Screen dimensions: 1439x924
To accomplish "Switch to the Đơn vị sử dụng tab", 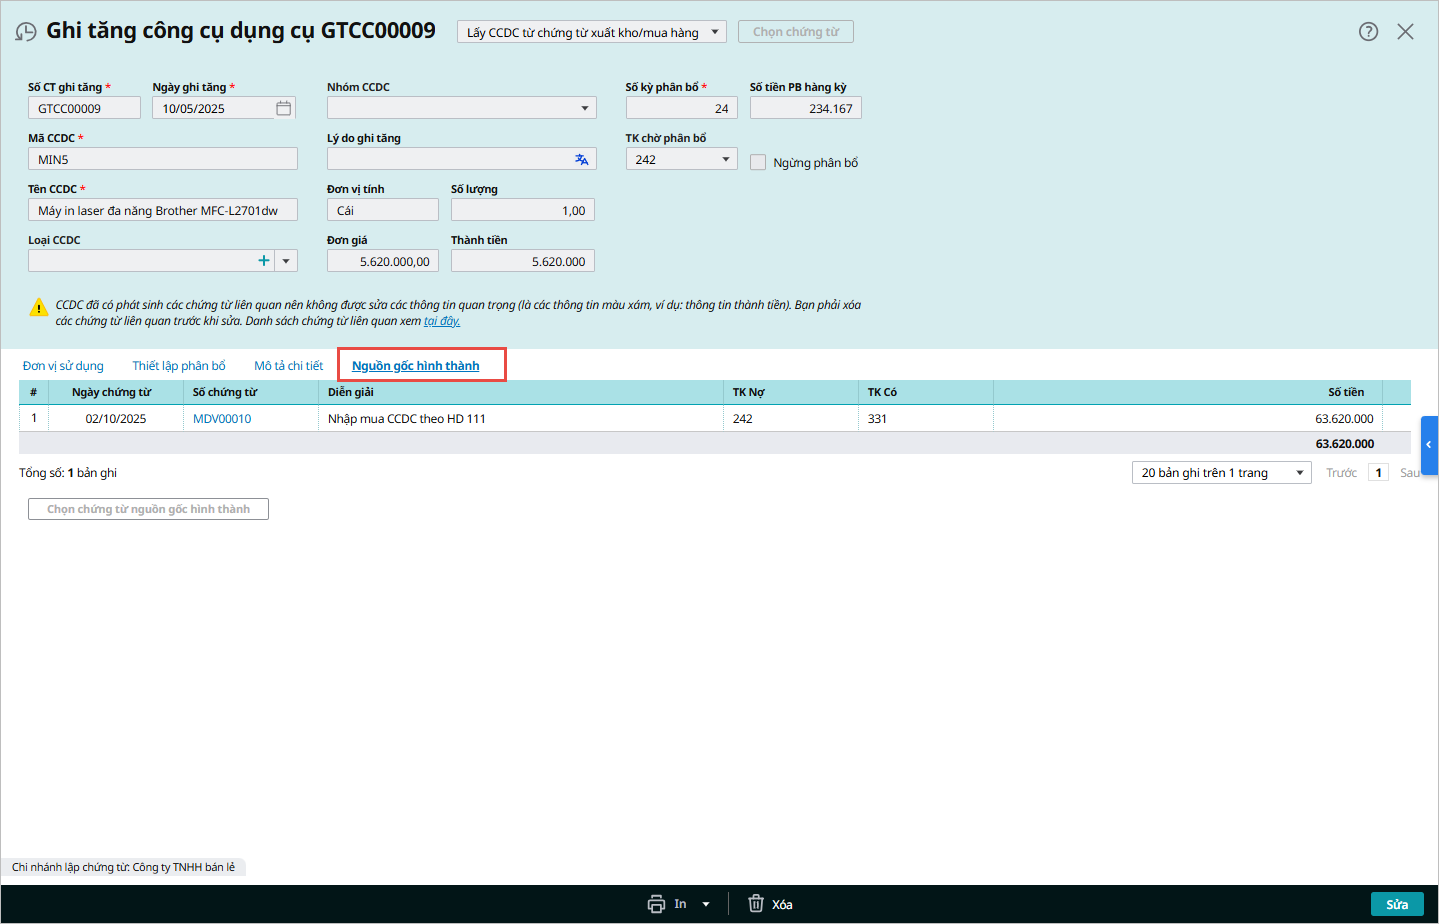I will click(63, 366).
